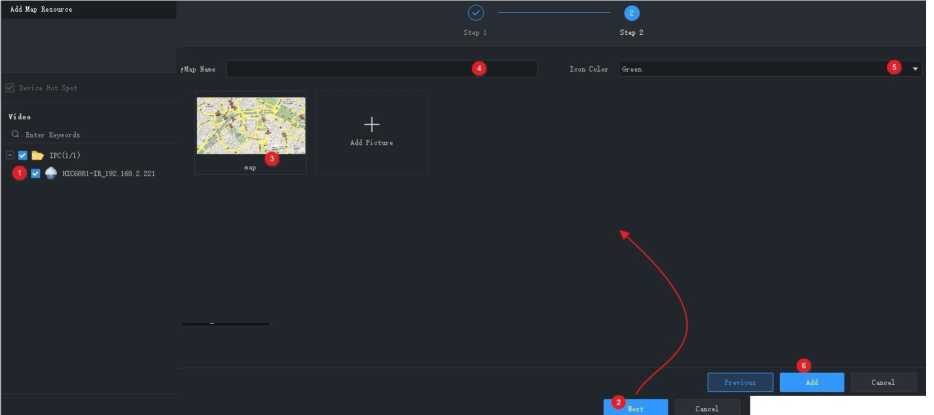Click the Icon Color Green combo box

tap(750, 69)
